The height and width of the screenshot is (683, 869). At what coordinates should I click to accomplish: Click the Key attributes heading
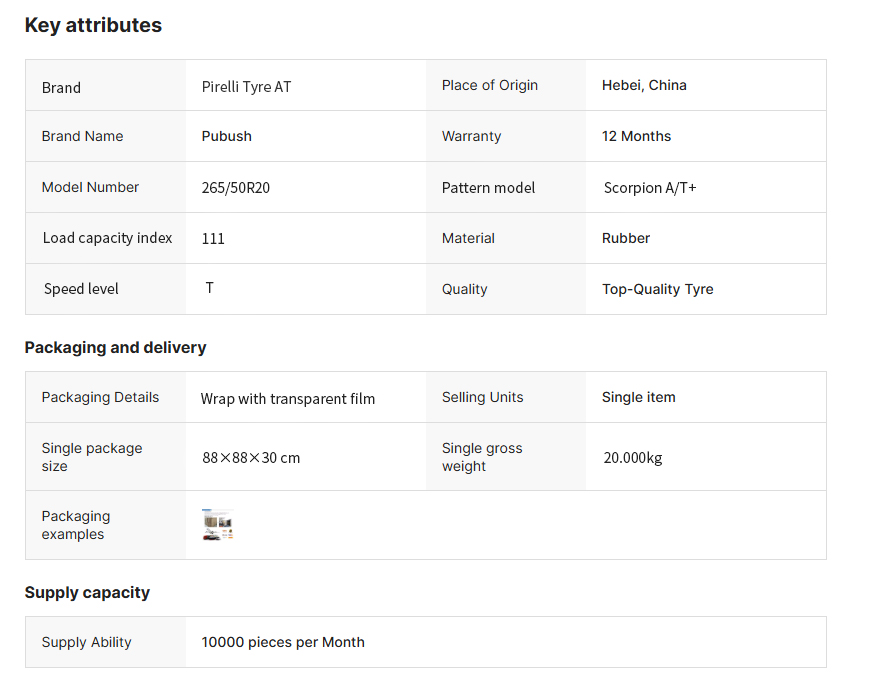coord(93,26)
